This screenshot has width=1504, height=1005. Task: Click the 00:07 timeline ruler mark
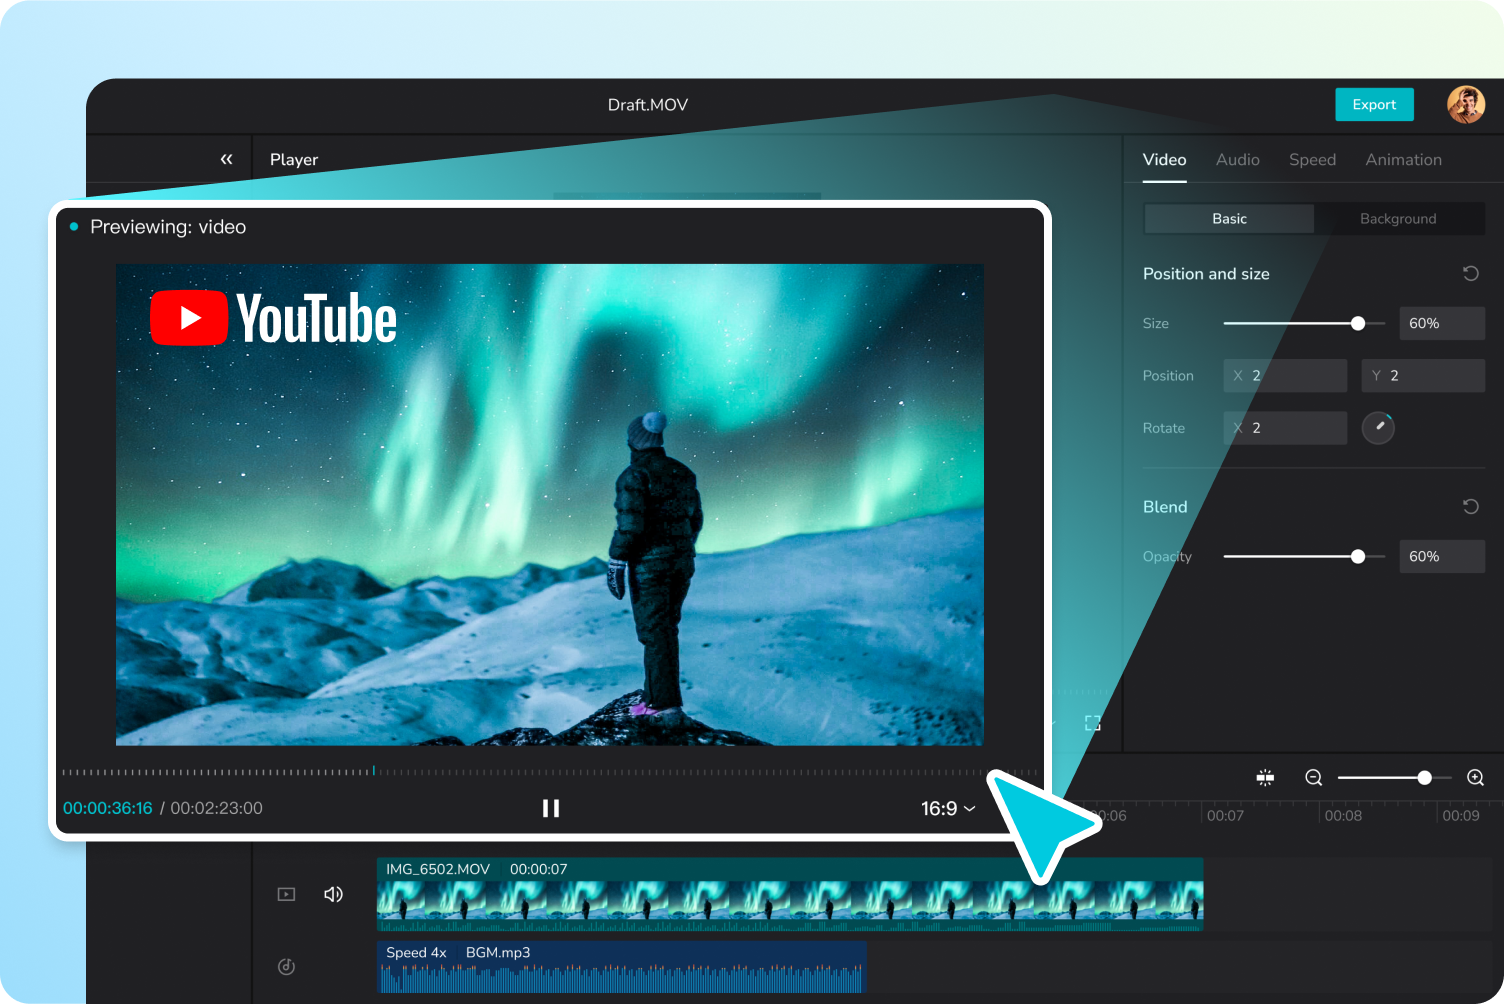1225,816
